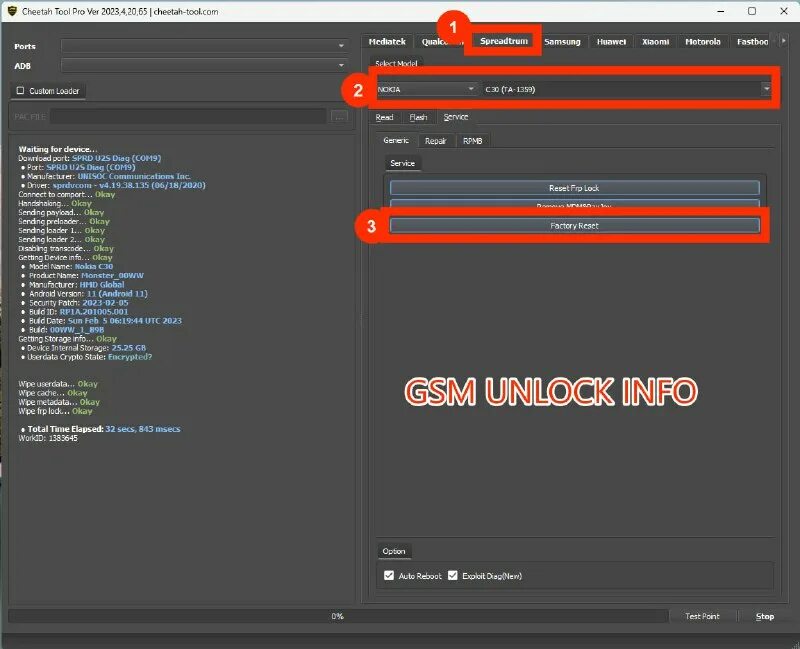
Task: Open the Flash tab
Action: [421, 116]
